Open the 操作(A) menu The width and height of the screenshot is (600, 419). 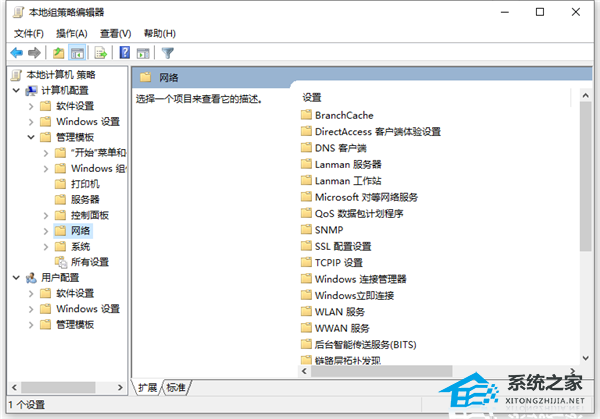[x=72, y=34]
